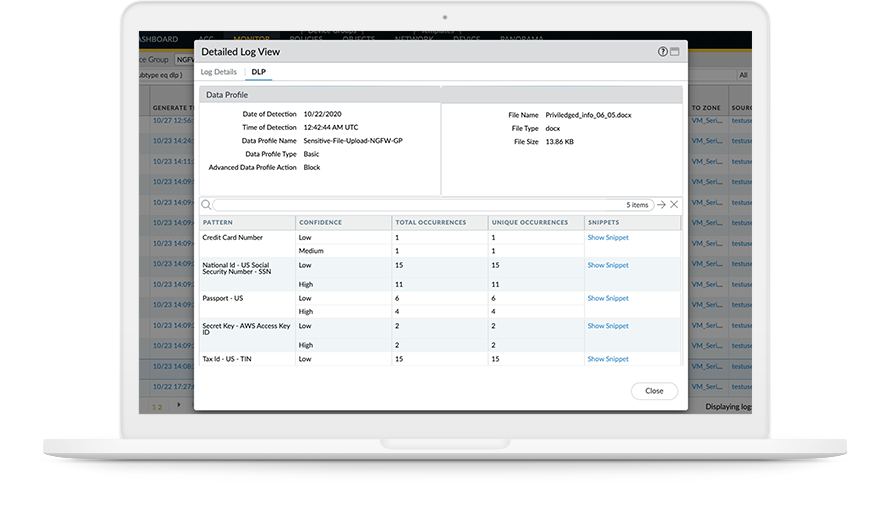Screen dimensions: 886x512
Task: Show Snippet for US Social Security Number
Action: 608,265
